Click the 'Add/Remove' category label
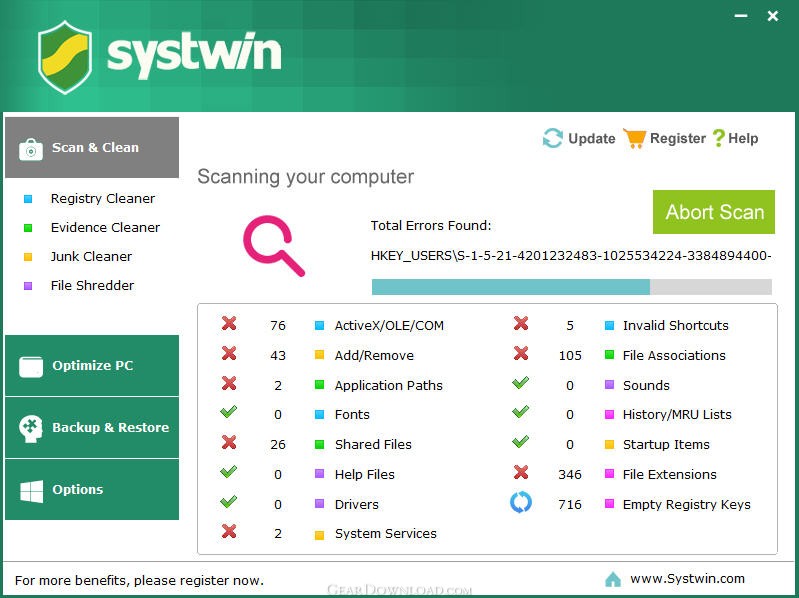Screen dimensions: 799x598 [x=374, y=356]
